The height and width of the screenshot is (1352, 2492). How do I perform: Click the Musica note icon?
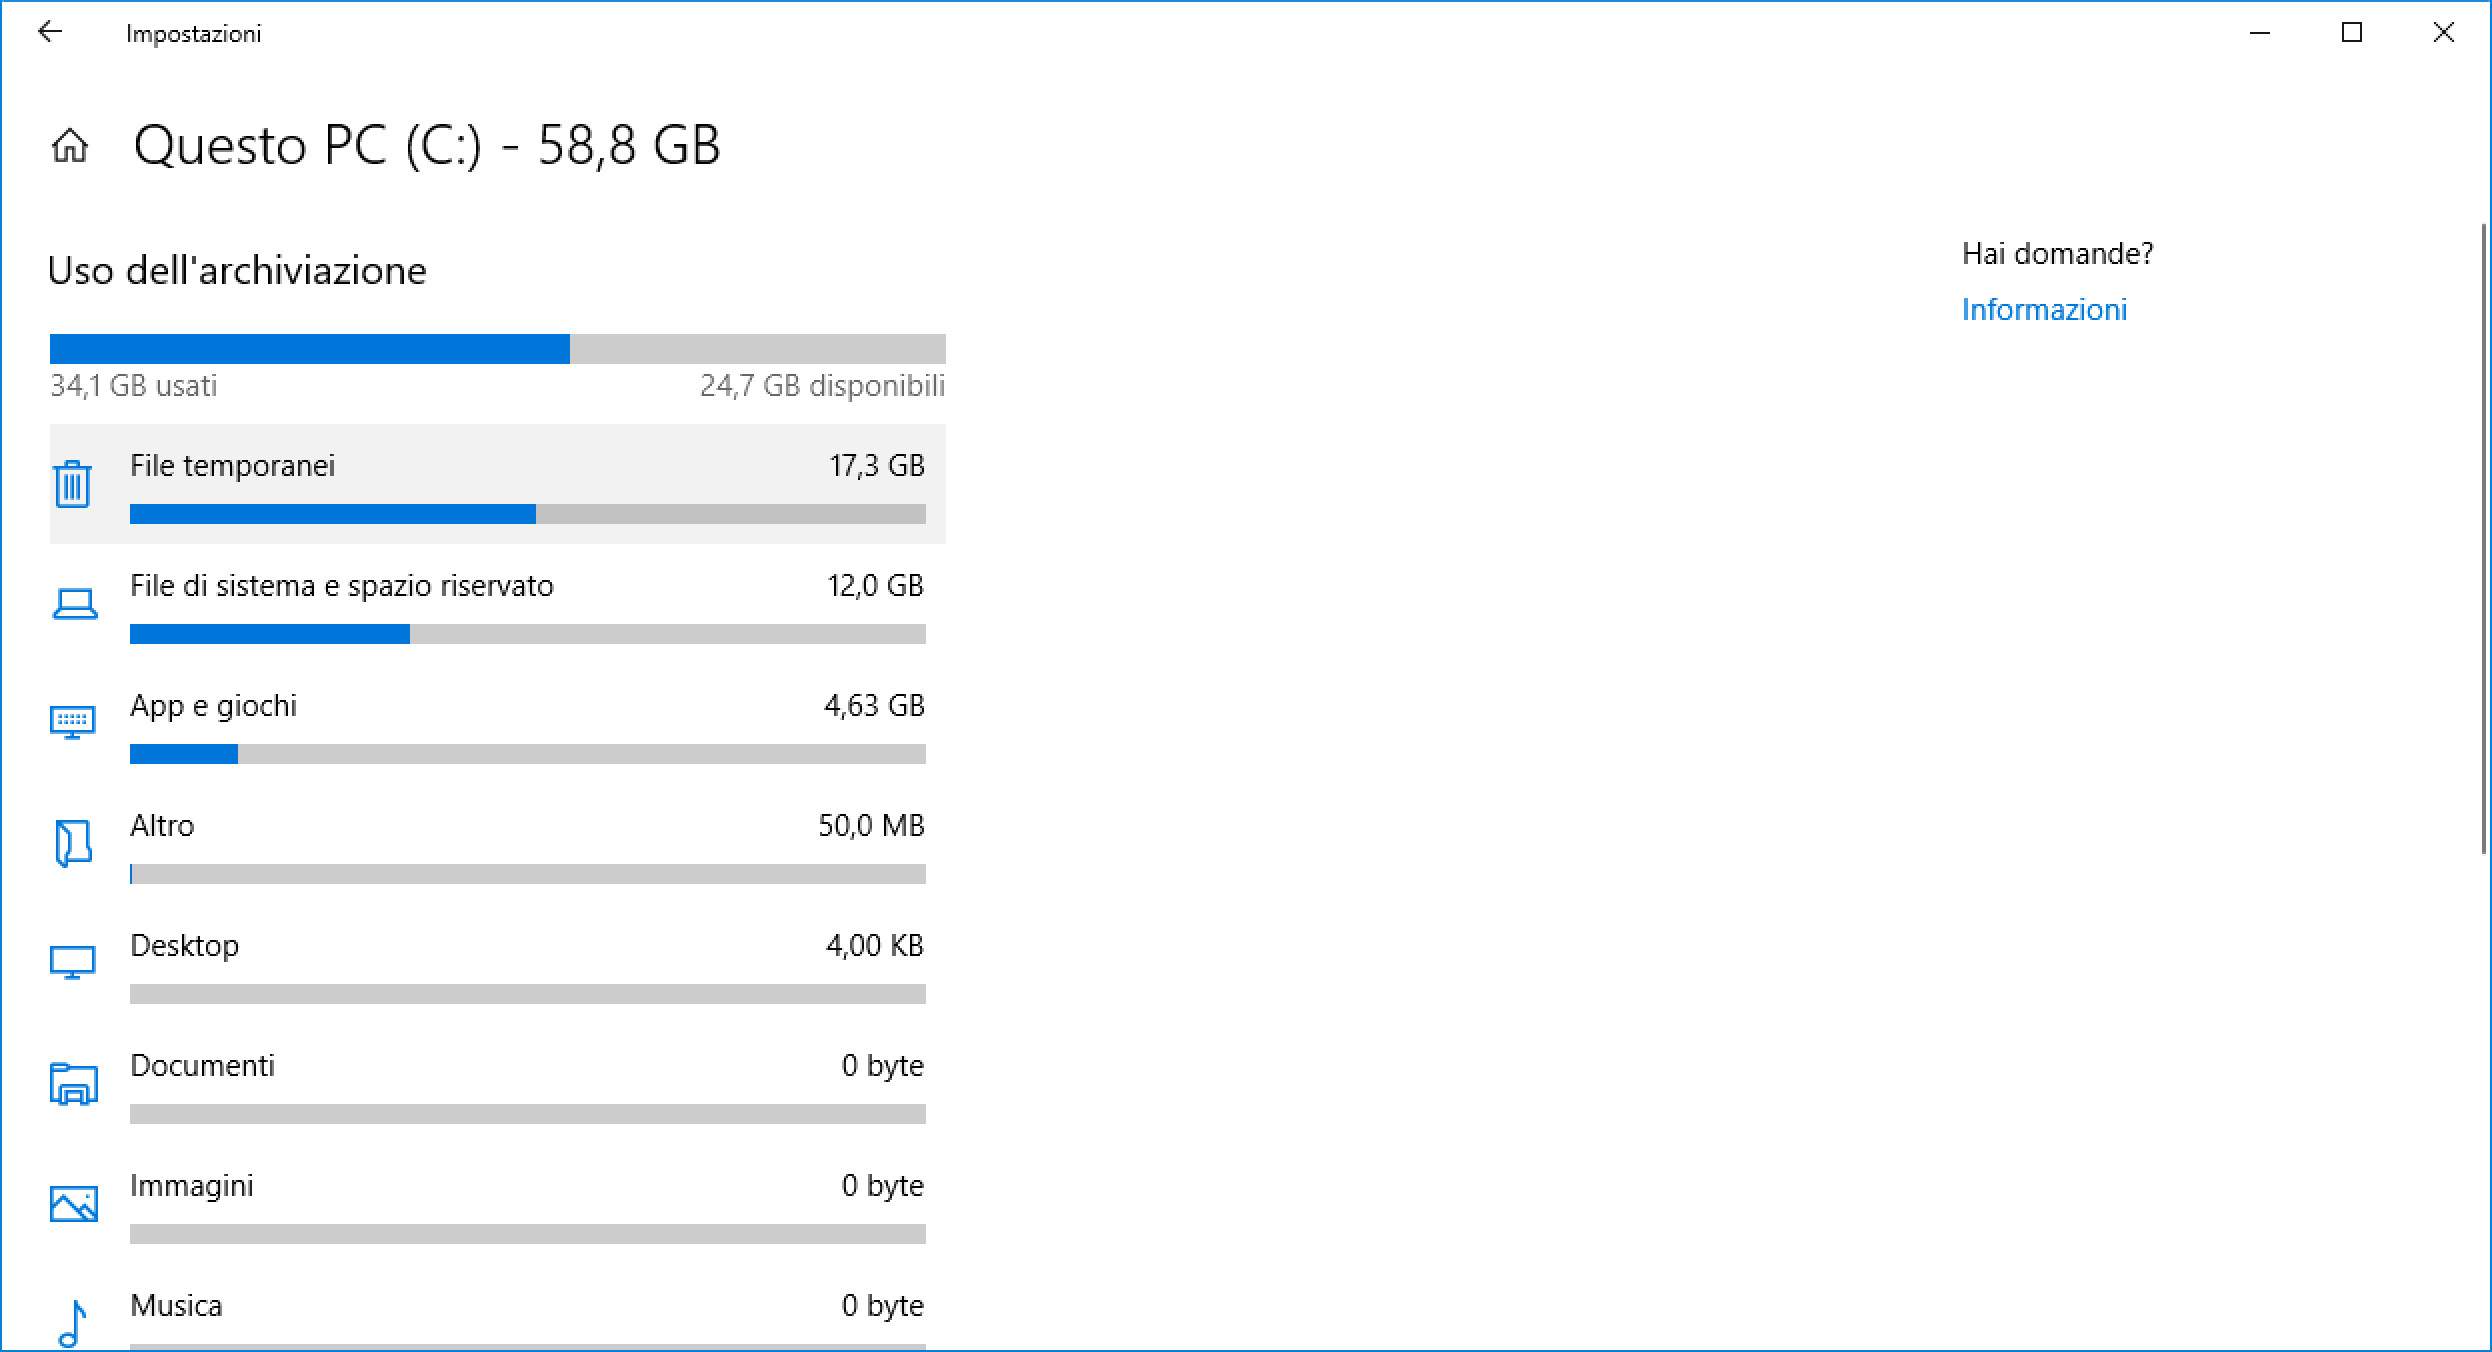tap(72, 1322)
